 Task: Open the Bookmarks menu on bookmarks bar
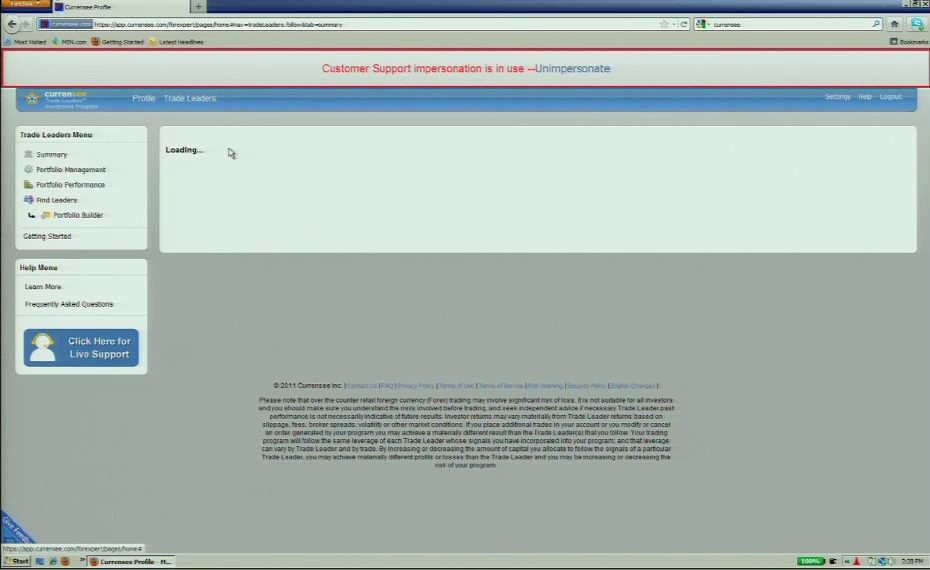pyautogui.click(x=909, y=42)
